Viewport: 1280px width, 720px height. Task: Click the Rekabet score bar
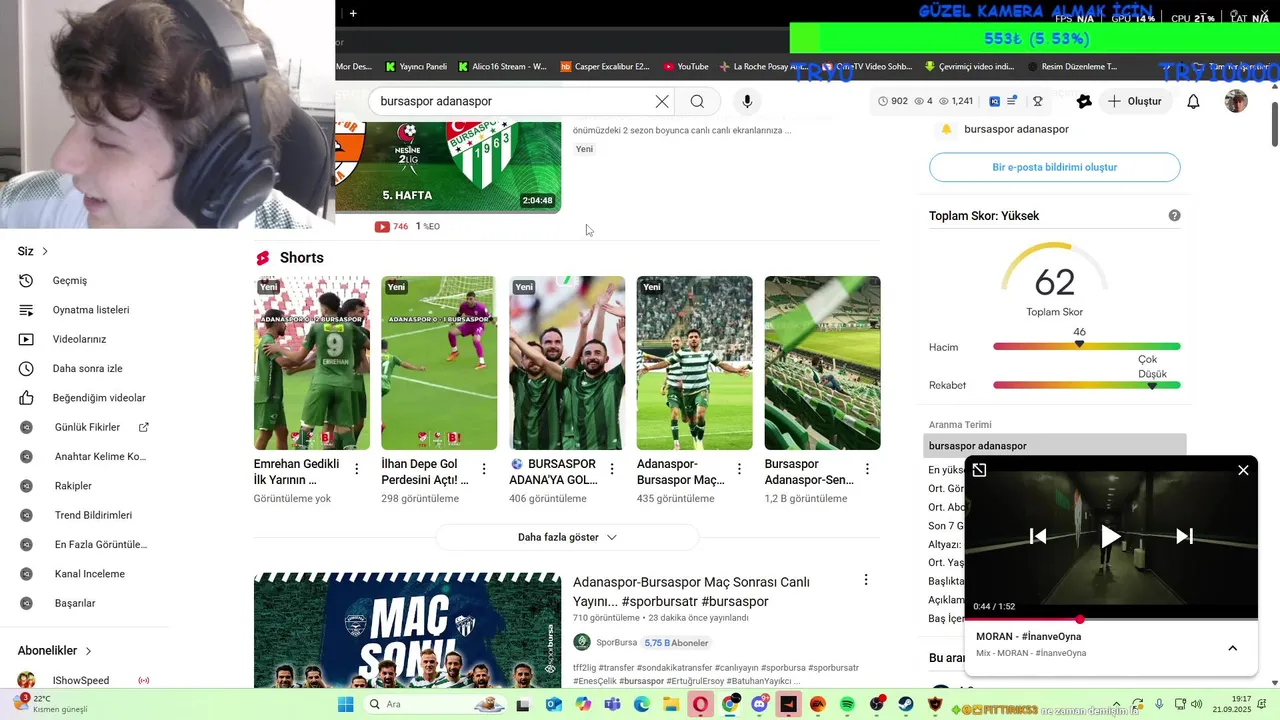click(x=1086, y=385)
